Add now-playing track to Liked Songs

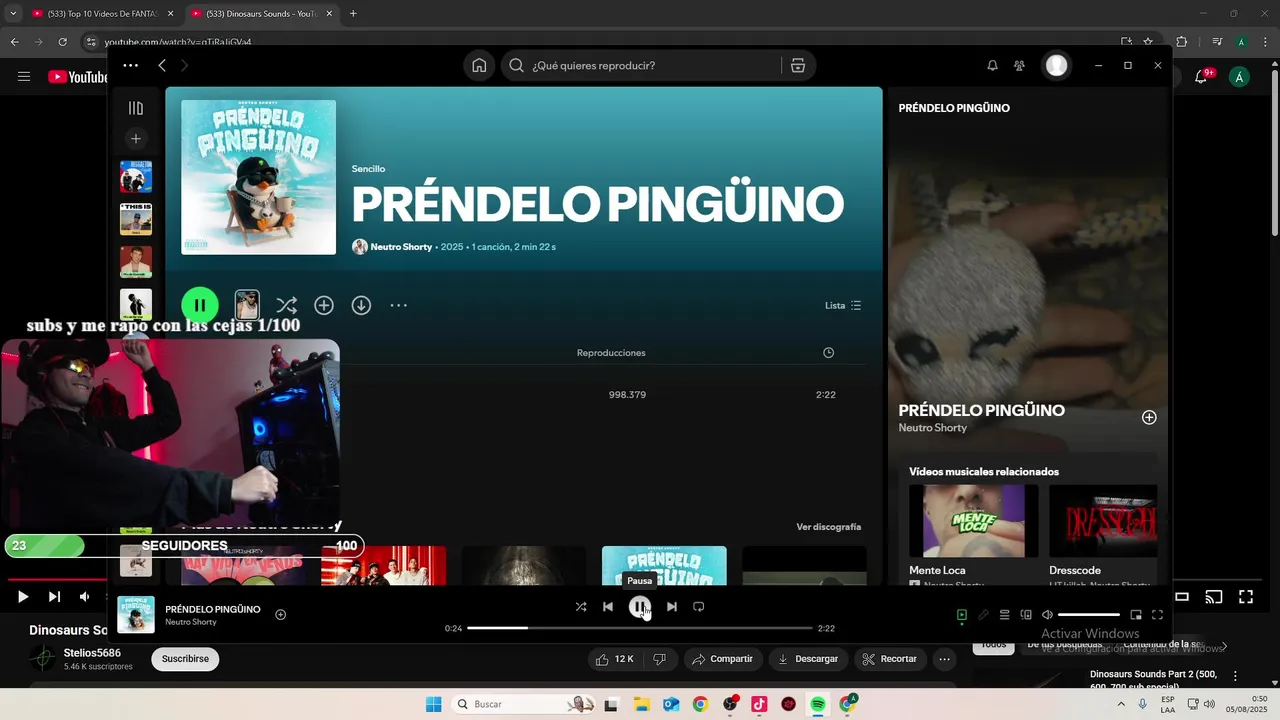[280, 615]
